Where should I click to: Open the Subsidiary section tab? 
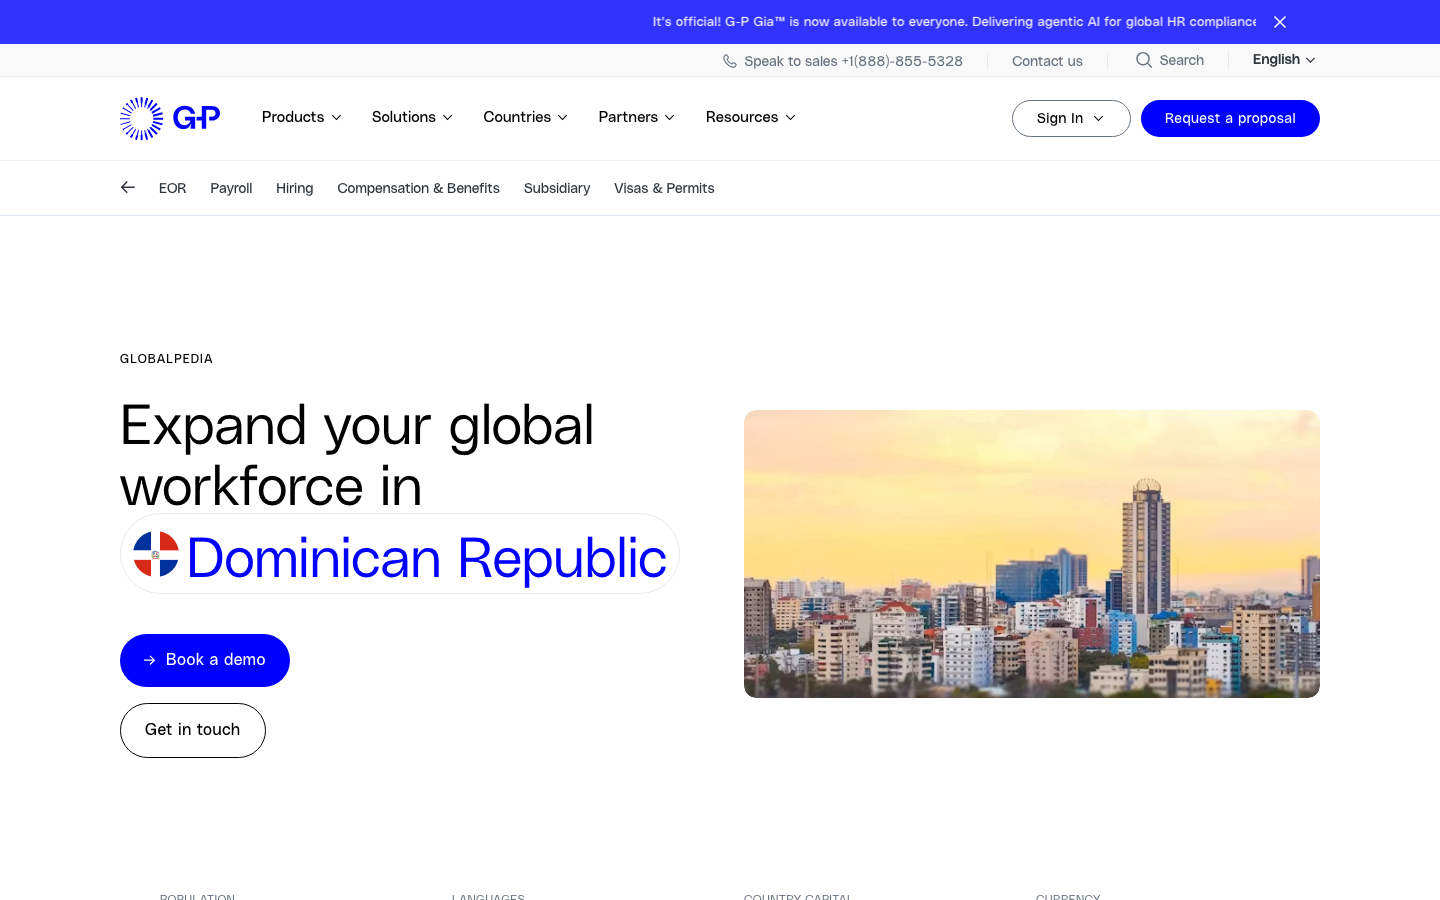557,188
